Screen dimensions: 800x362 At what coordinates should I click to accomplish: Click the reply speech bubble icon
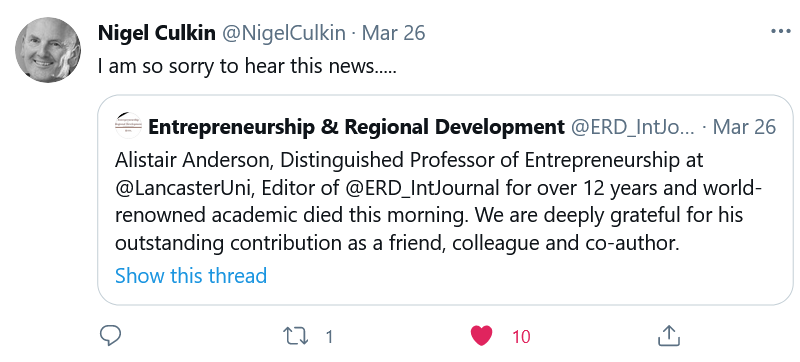click(110, 336)
